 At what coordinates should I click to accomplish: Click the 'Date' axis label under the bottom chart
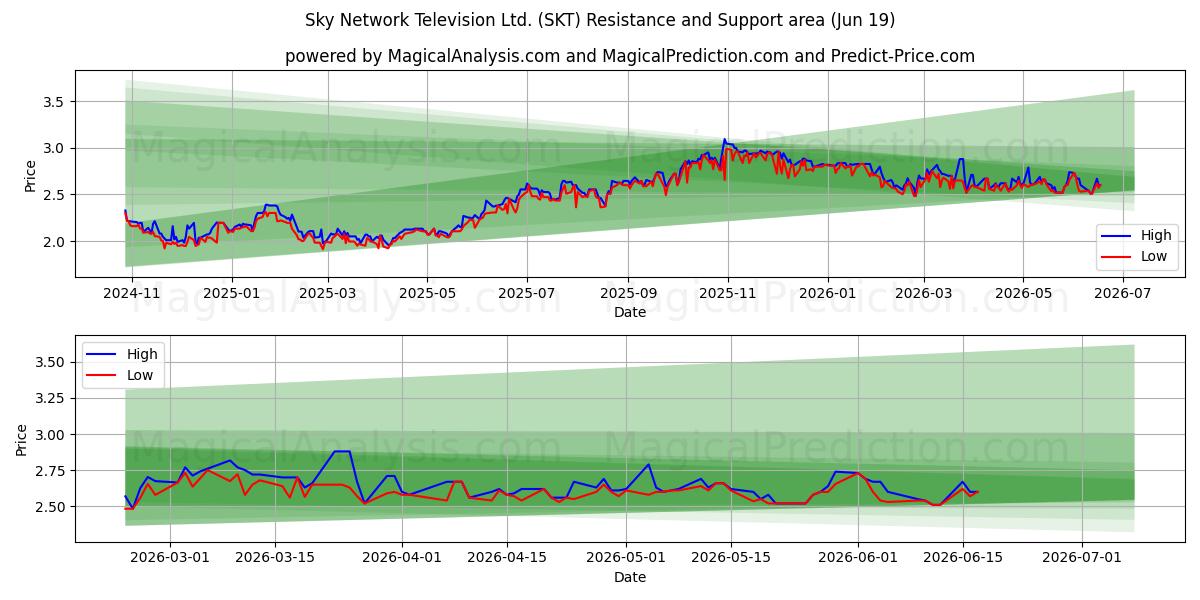(x=630, y=577)
